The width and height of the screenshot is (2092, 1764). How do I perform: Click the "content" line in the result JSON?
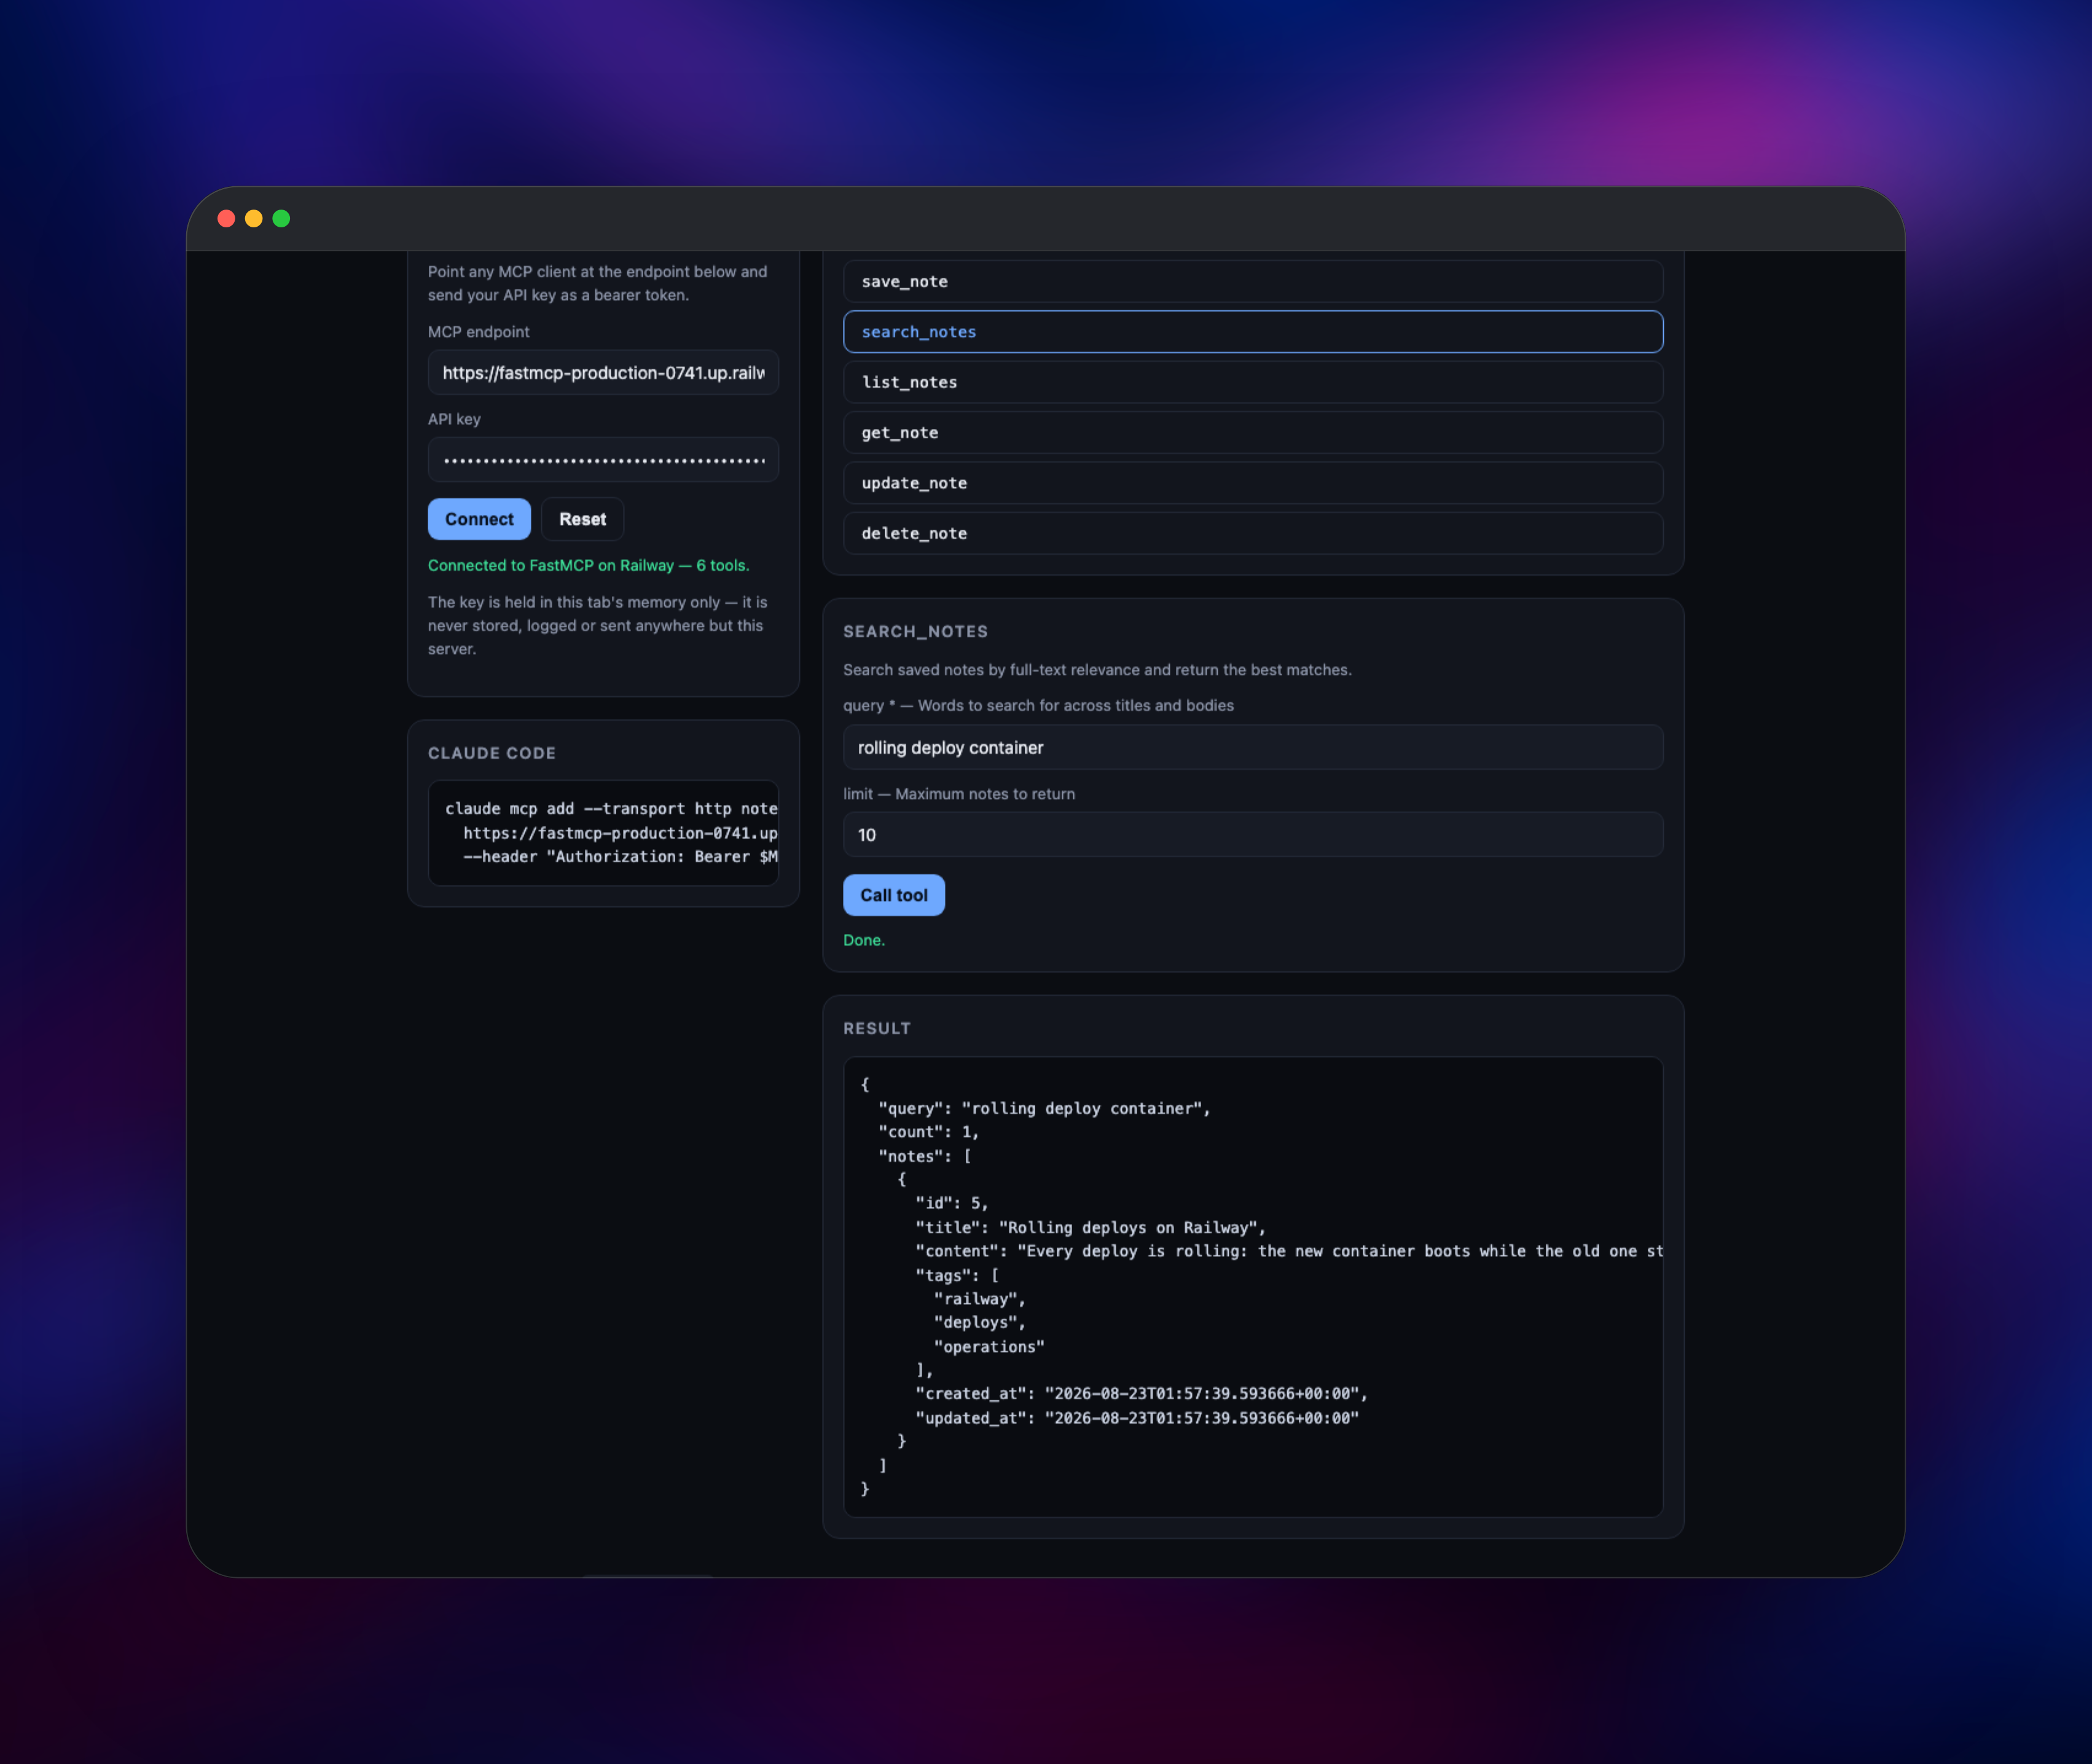pos(1288,1251)
